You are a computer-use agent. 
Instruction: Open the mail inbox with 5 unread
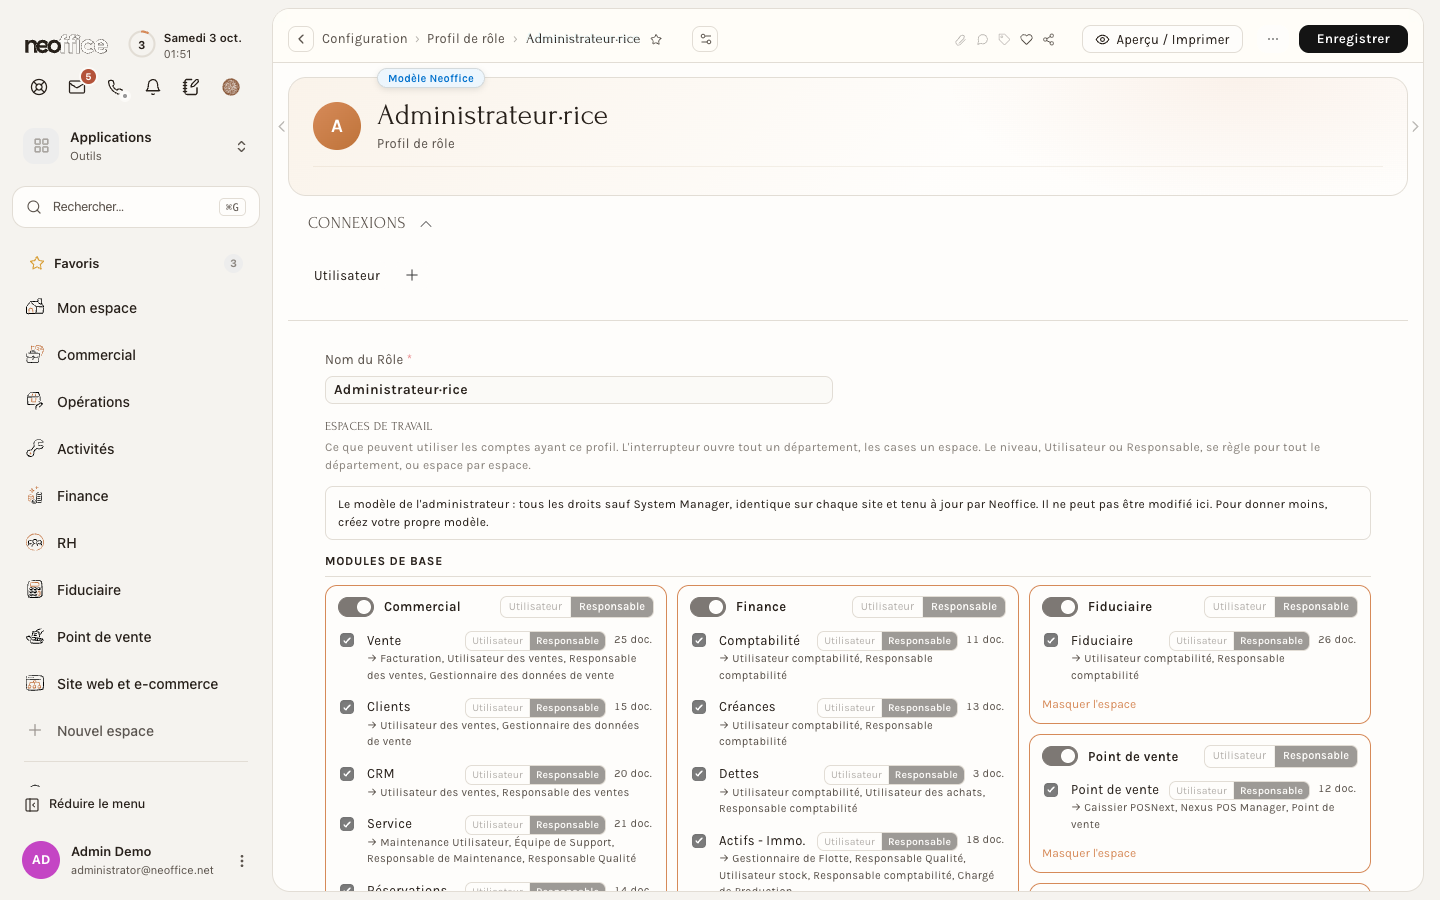click(x=77, y=87)
